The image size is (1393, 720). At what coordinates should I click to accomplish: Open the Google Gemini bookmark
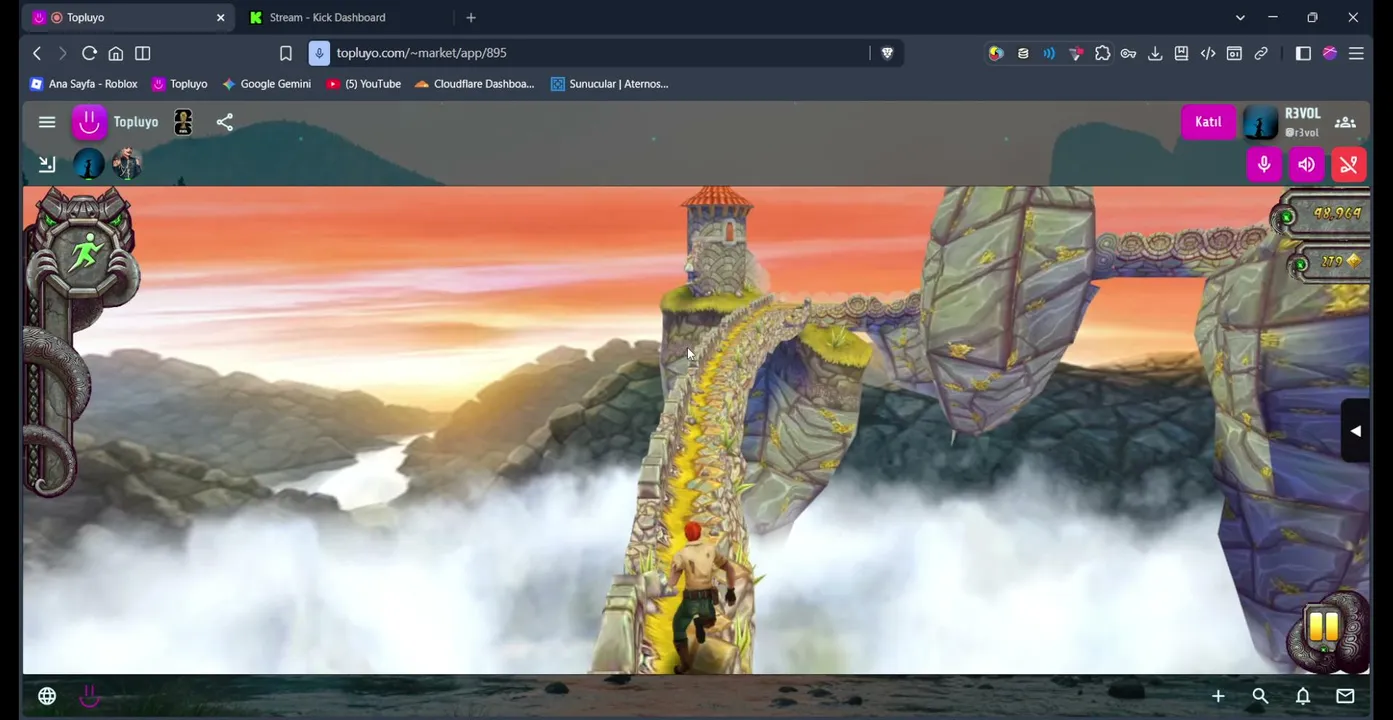(x=267, y=84)
